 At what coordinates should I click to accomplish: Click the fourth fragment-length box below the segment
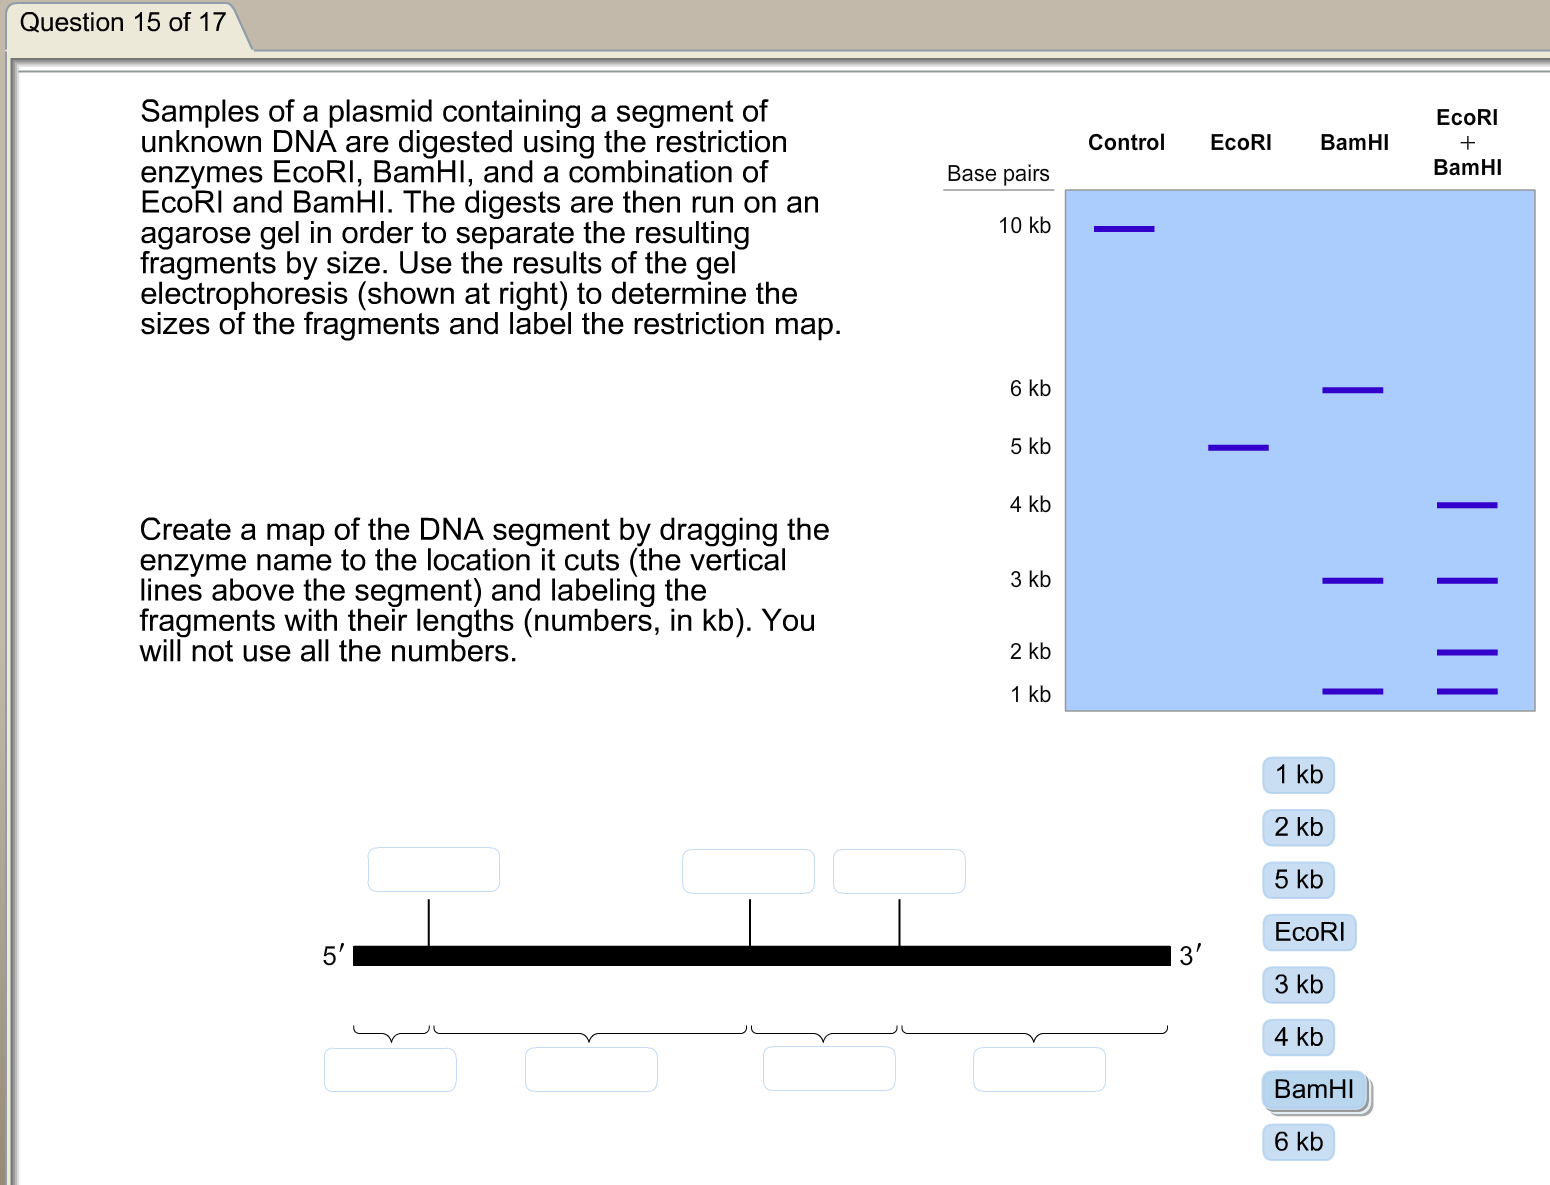[x=1039, y=1069]
